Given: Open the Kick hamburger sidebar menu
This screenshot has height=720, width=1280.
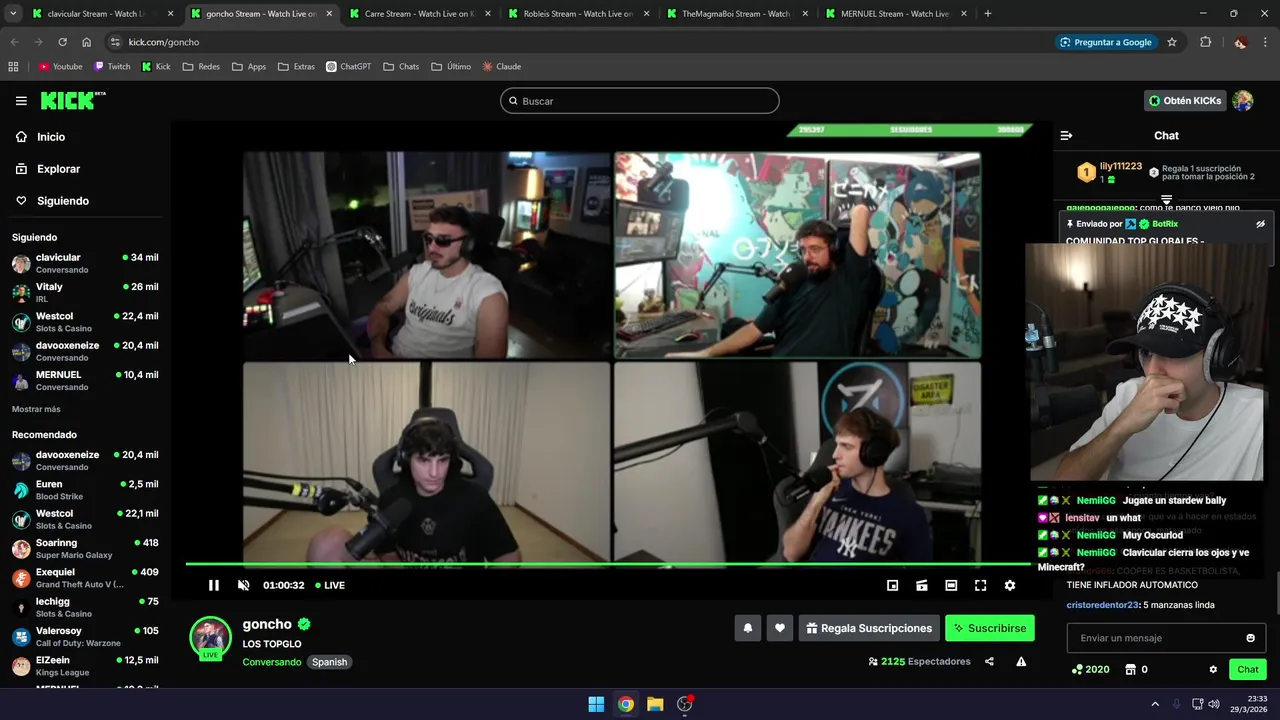Looking at the screenshot, I should [x=21, y=101].
